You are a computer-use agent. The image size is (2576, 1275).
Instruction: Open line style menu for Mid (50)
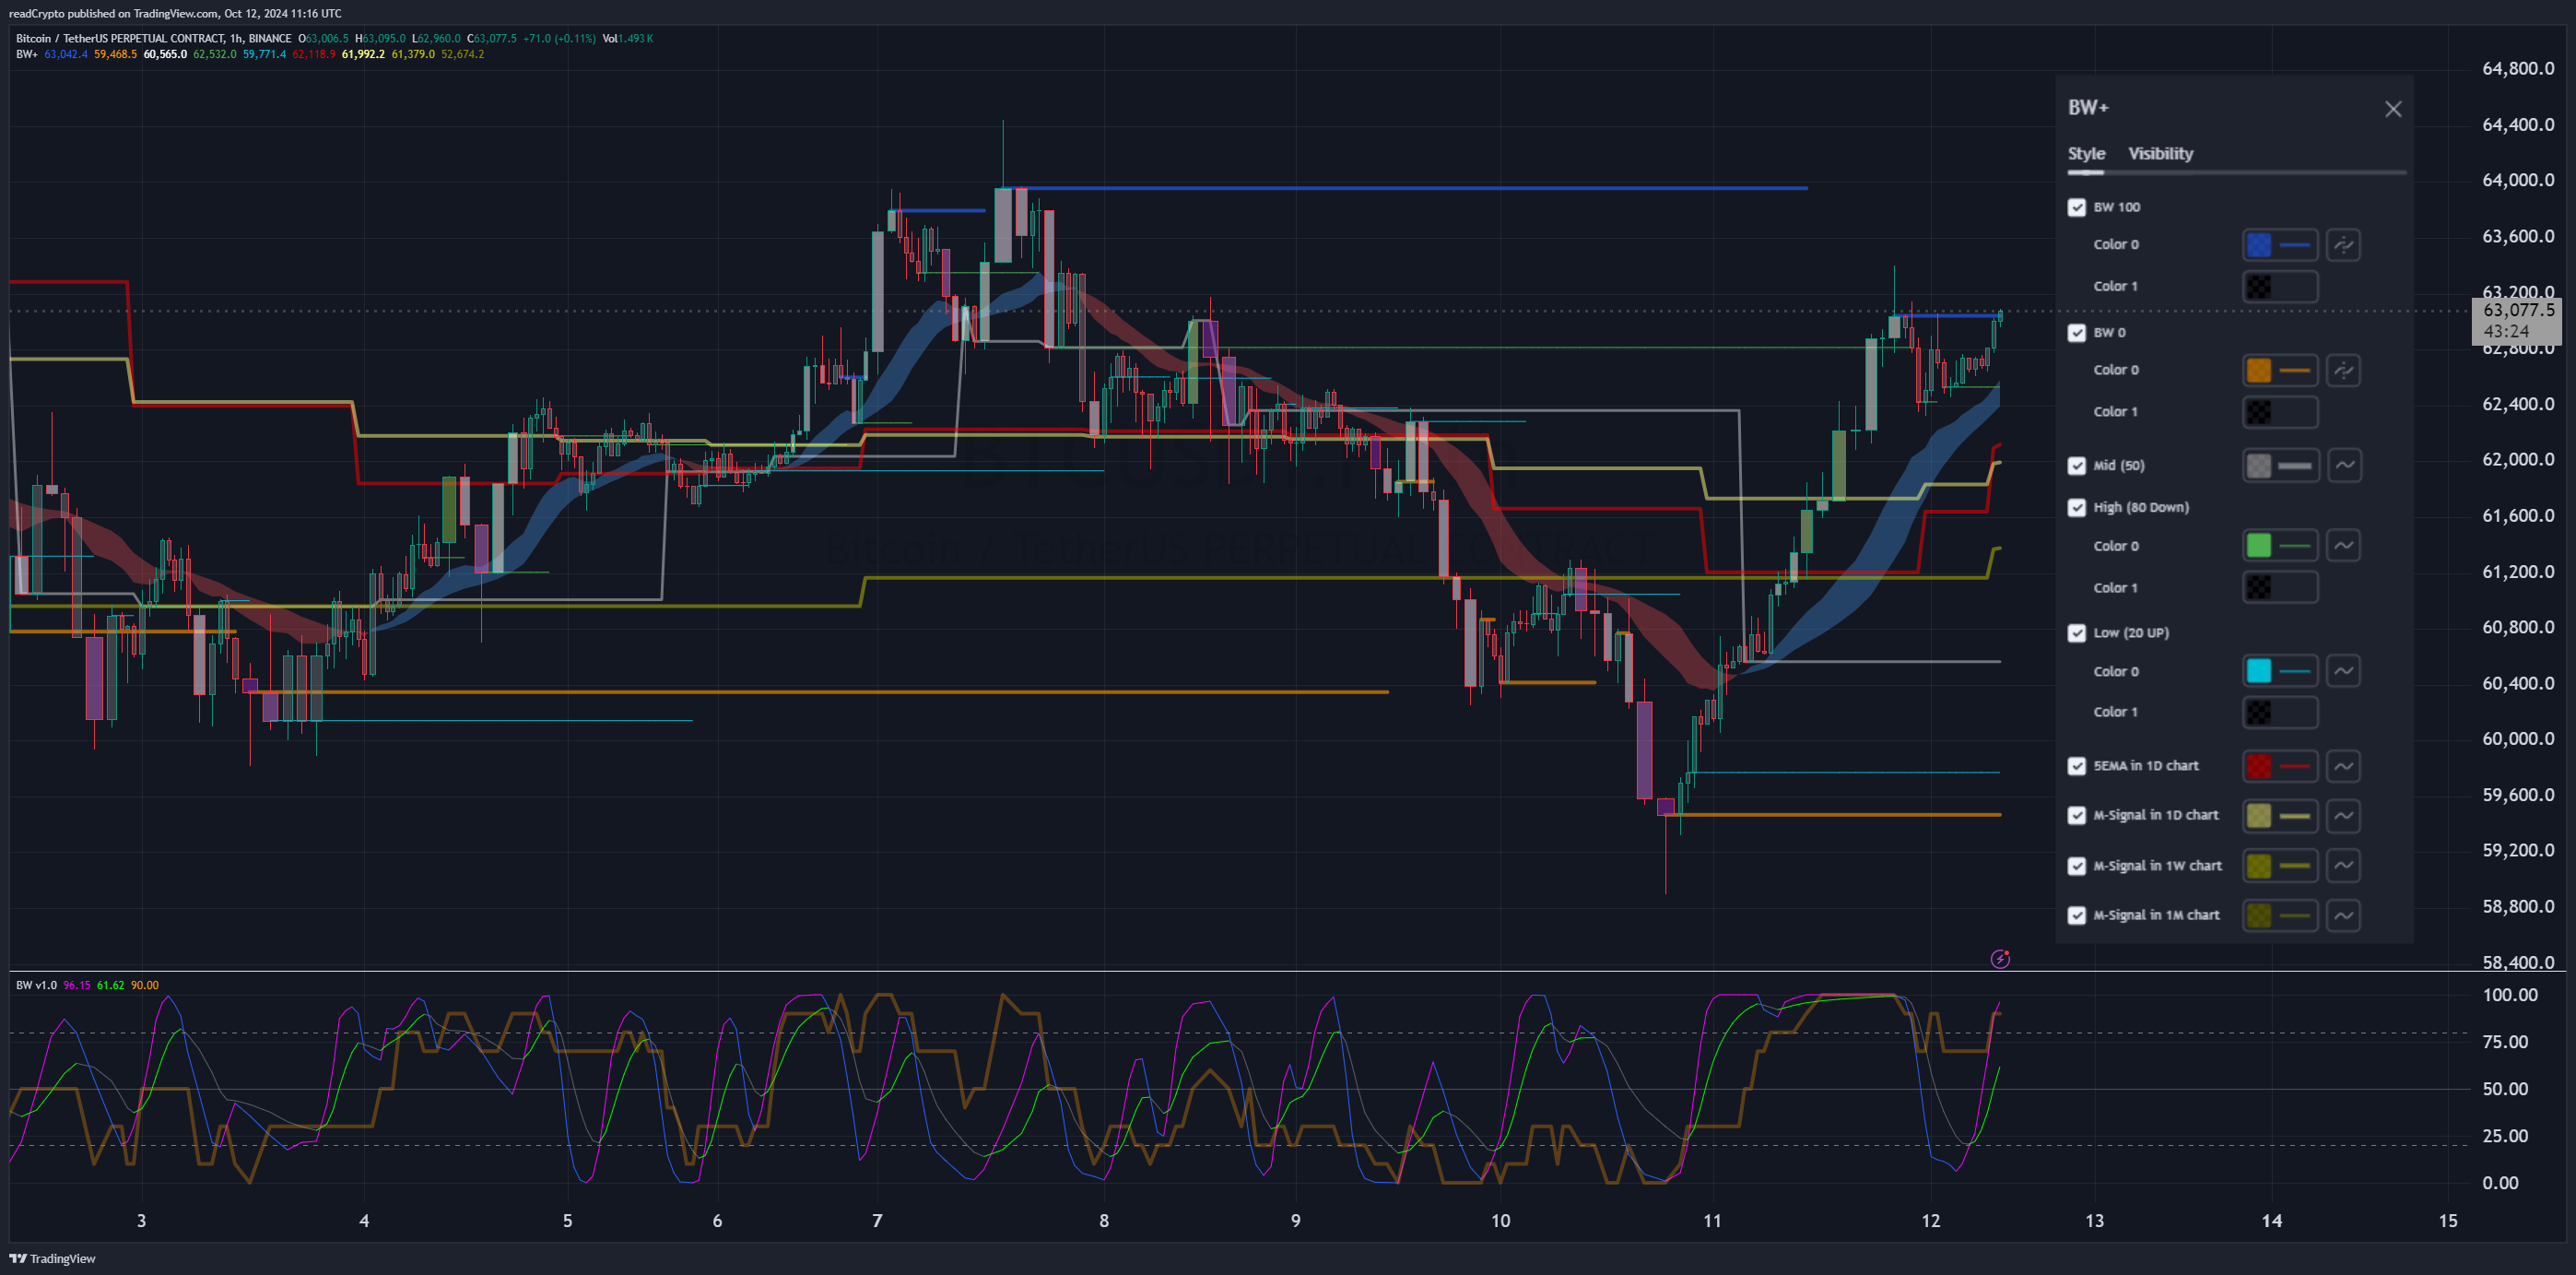[x=2344, y=466]
